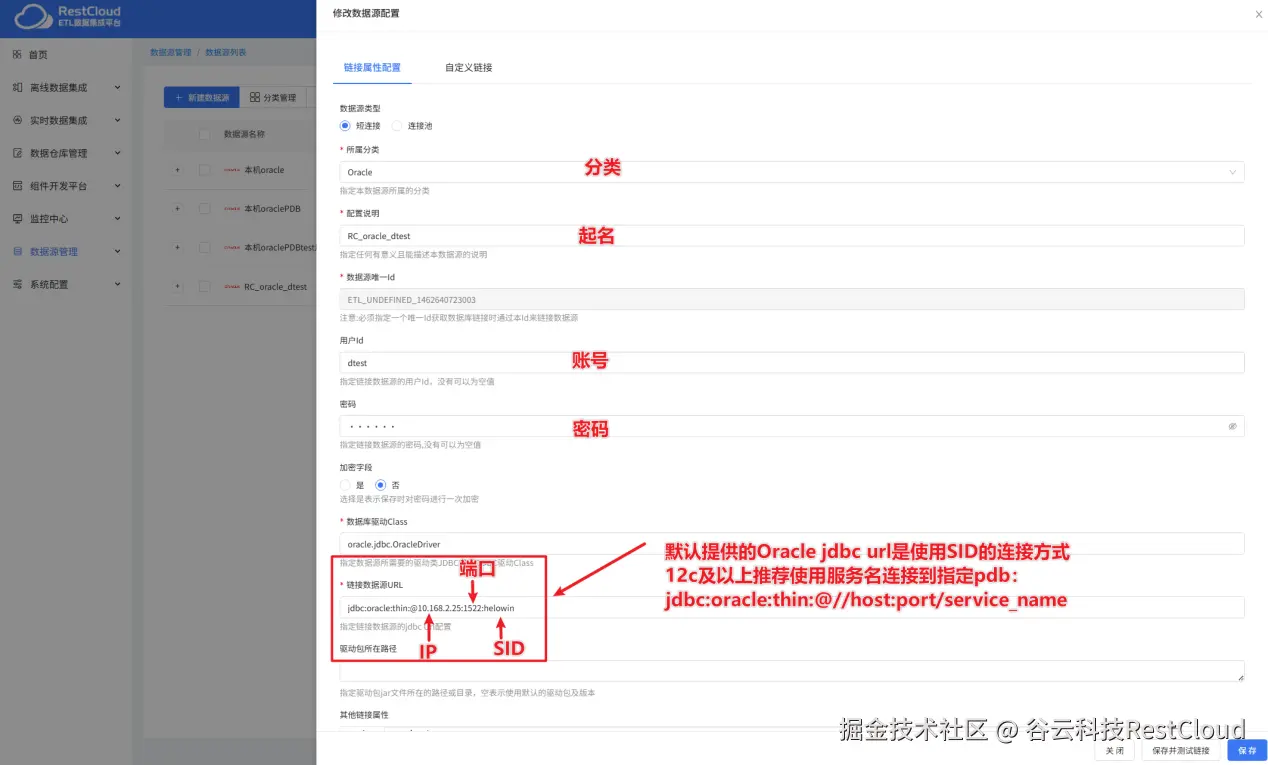Image resolution: width=1268 pixels, height=765 pixels.
Task: Expand the 数据仓库管理 menu chevron
Action: point(117,153)
